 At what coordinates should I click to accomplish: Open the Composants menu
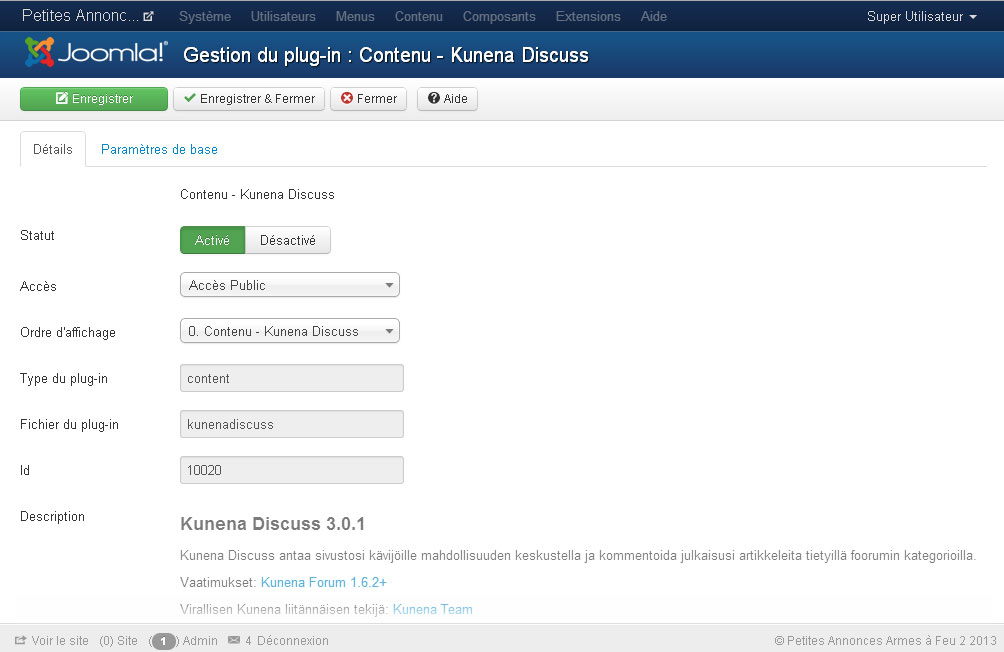499,17
